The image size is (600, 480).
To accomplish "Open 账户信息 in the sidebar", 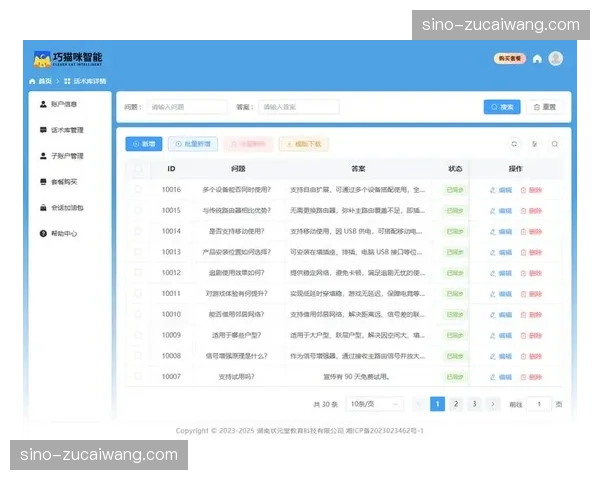I will pyautogui.click(x=59, y=104).
